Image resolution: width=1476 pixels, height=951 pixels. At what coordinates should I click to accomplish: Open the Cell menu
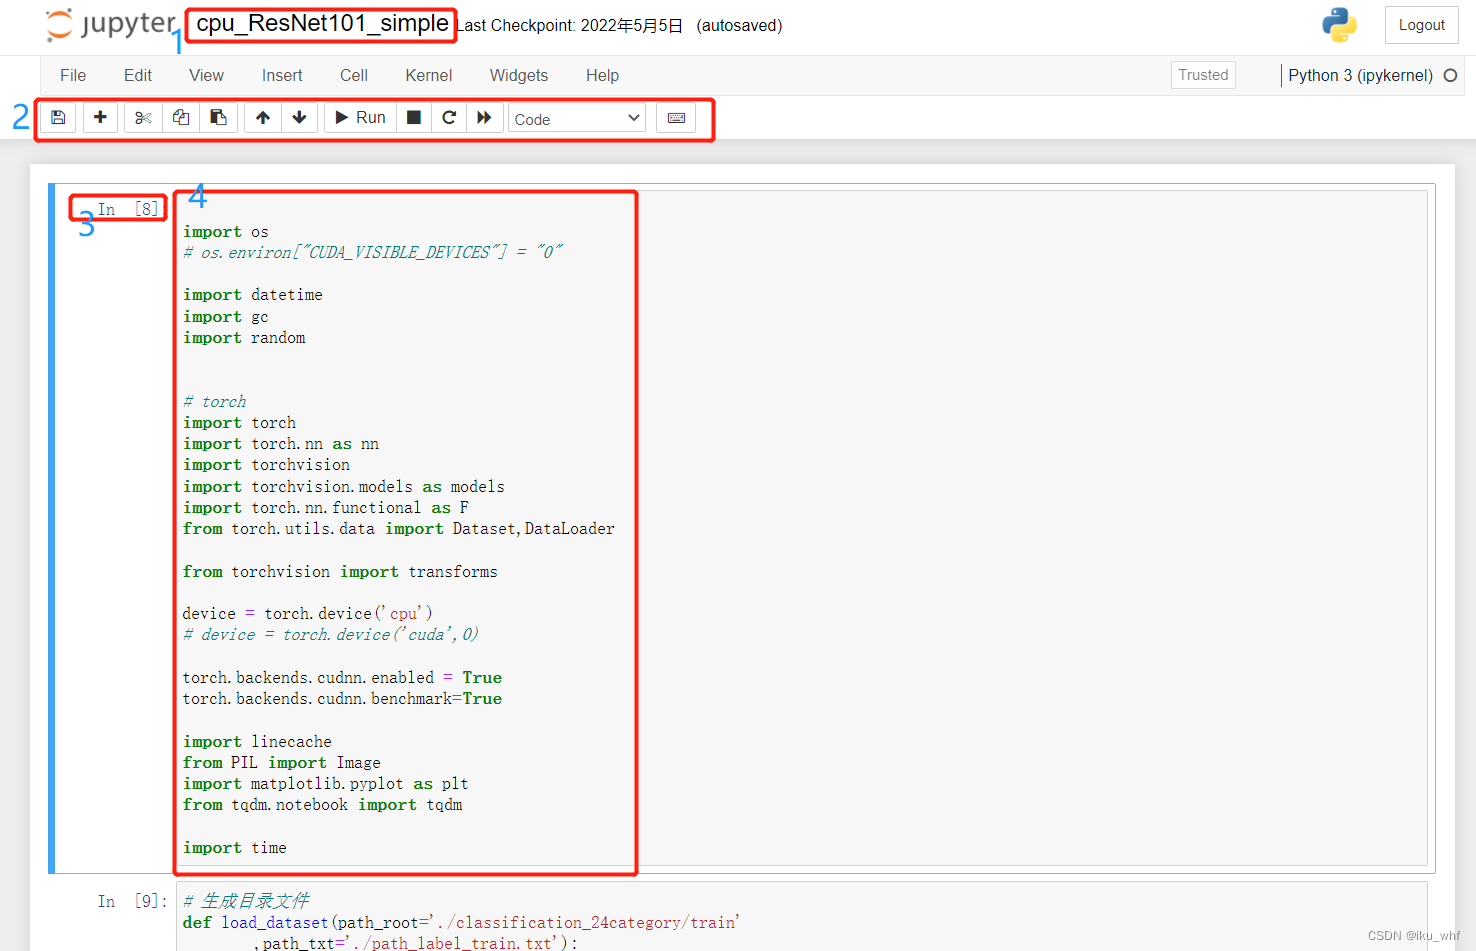coord(354,75)
